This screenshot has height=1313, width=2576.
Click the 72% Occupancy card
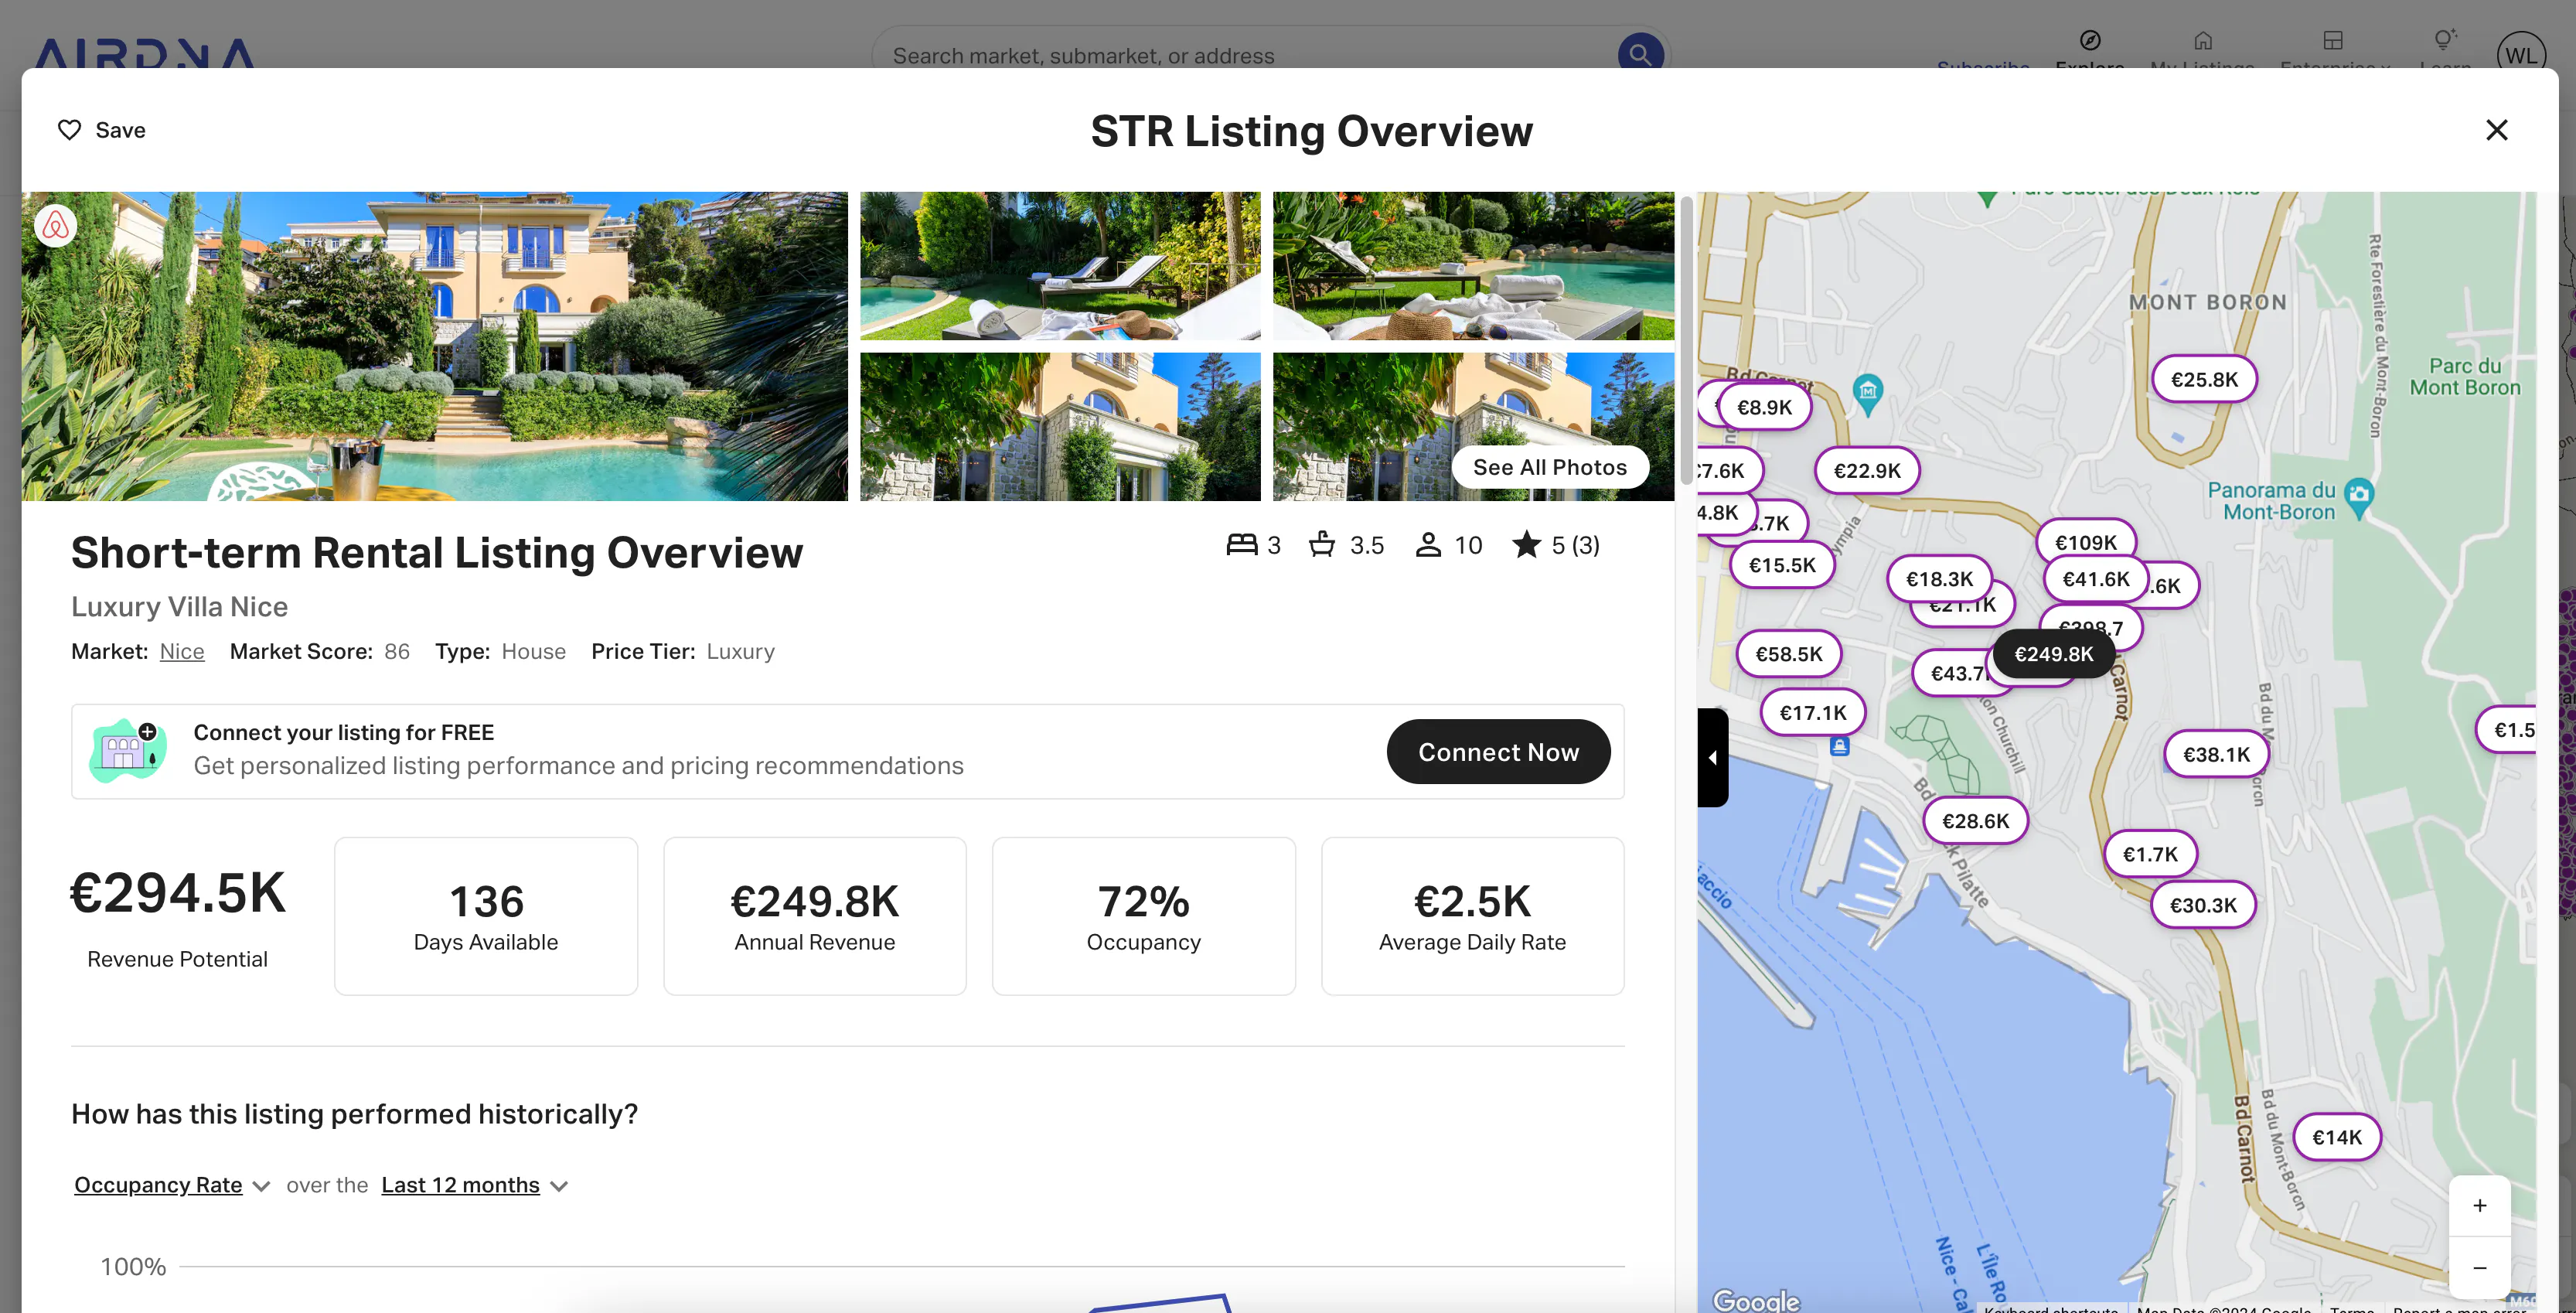(1143, 916)
